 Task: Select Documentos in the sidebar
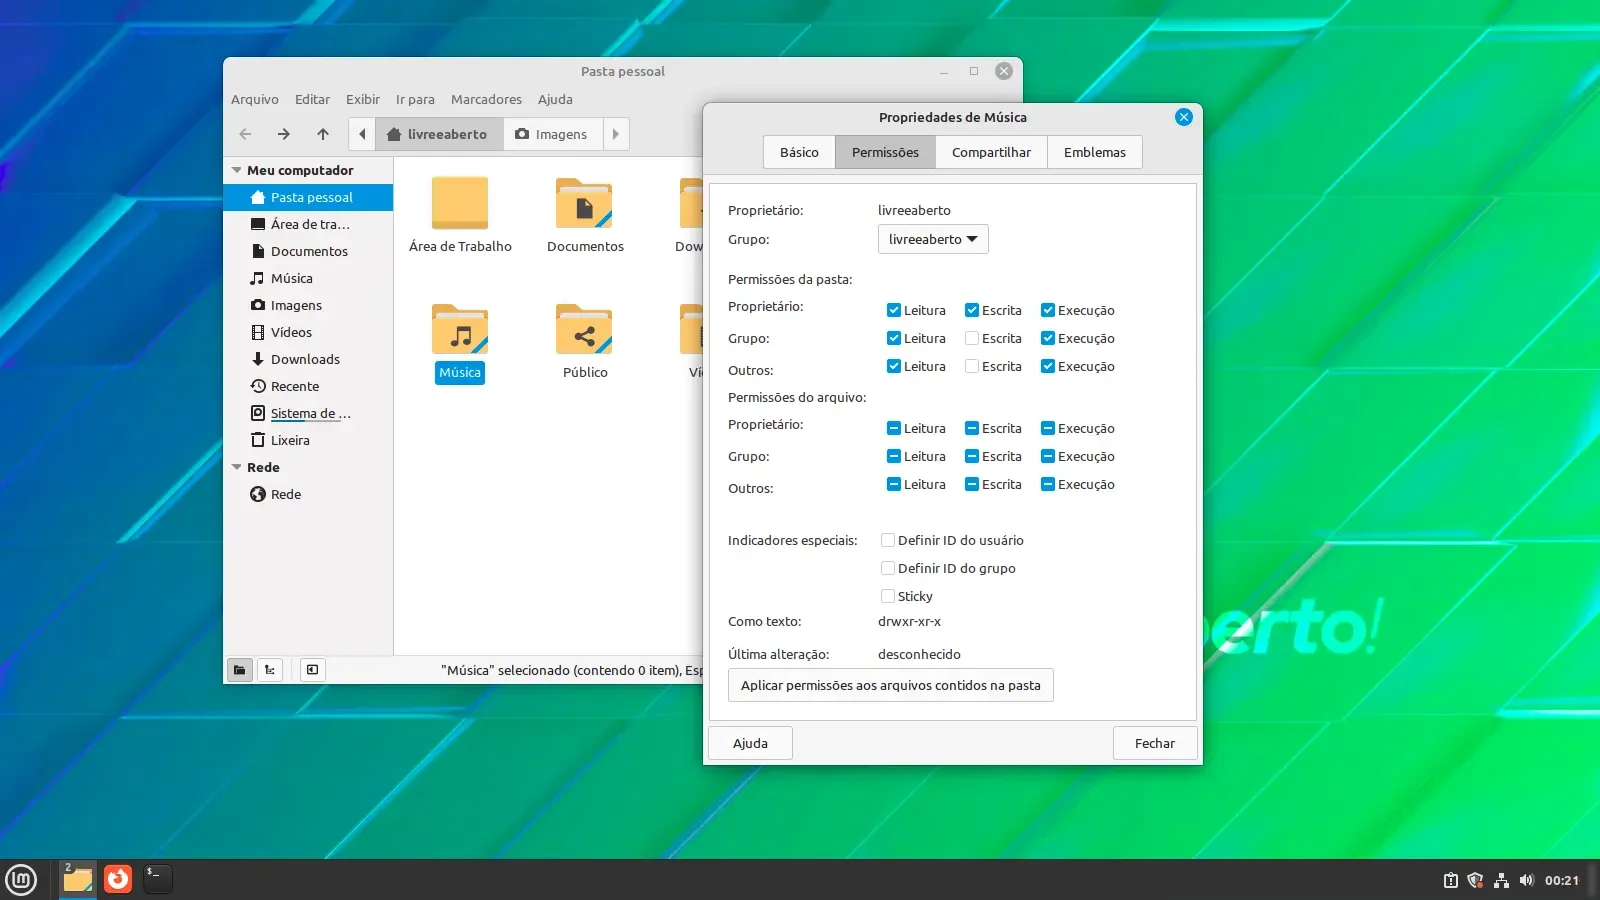309,251
